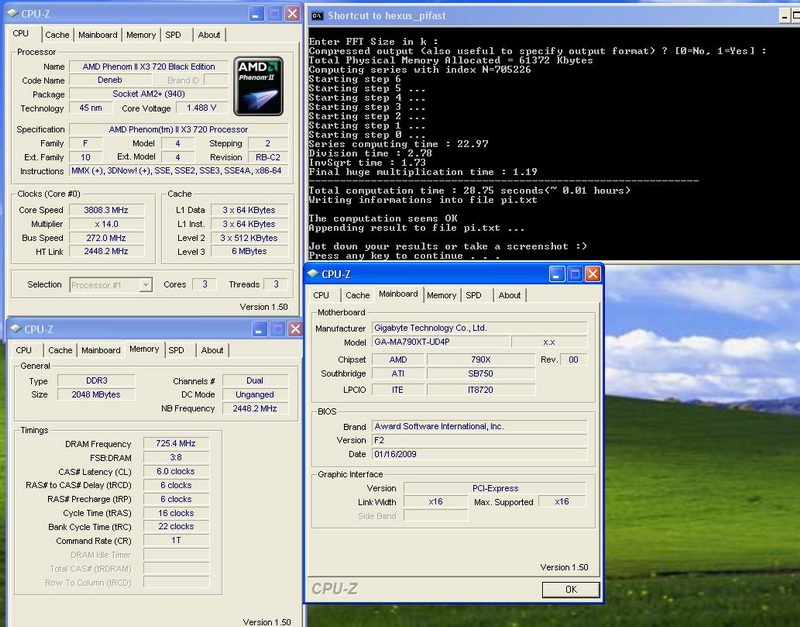Open Memory tab in Mainboard CPU-Z window
Image resolution: width=800 pixels, height=627 pixels.
[x=441, y=295]
